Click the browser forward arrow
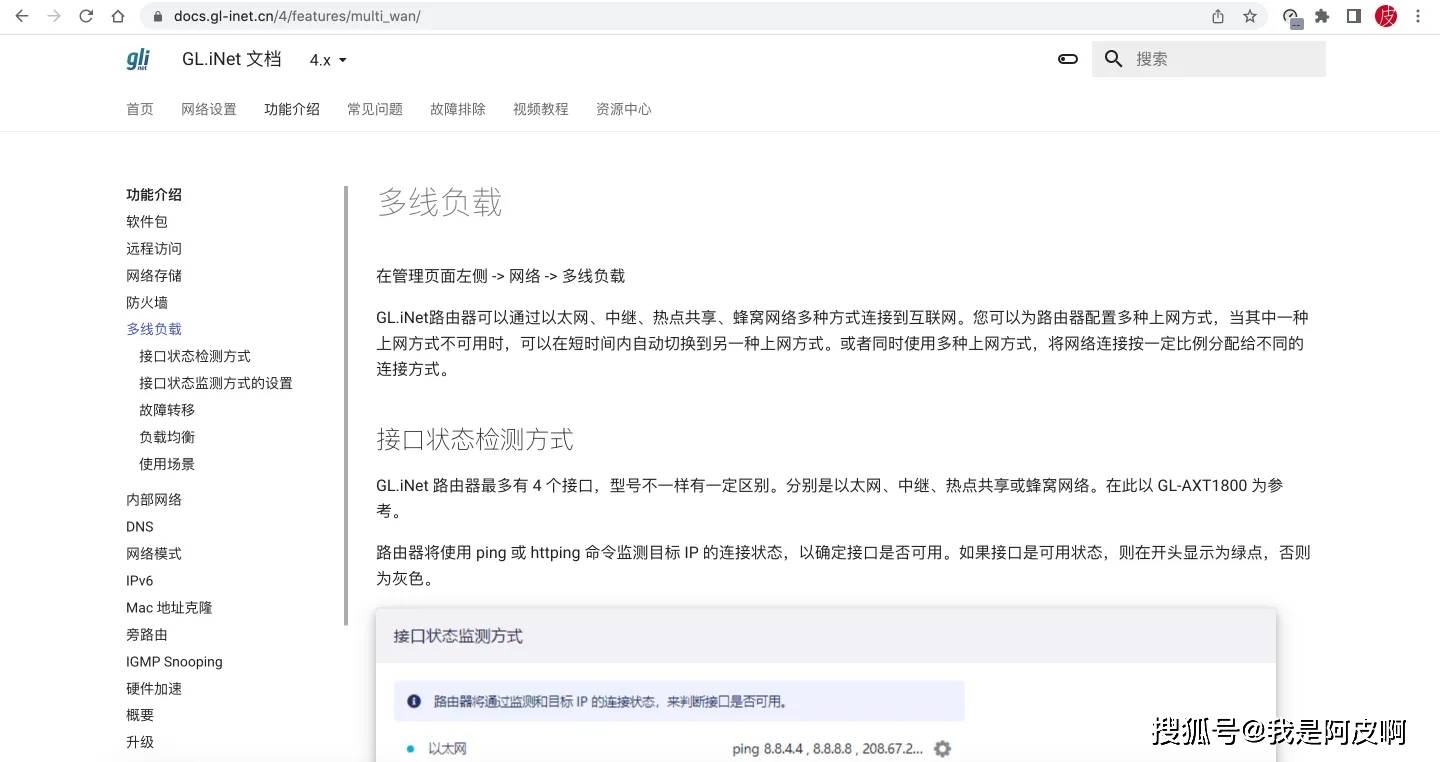This screenshot has width=1440, height=762. point(54,16)
